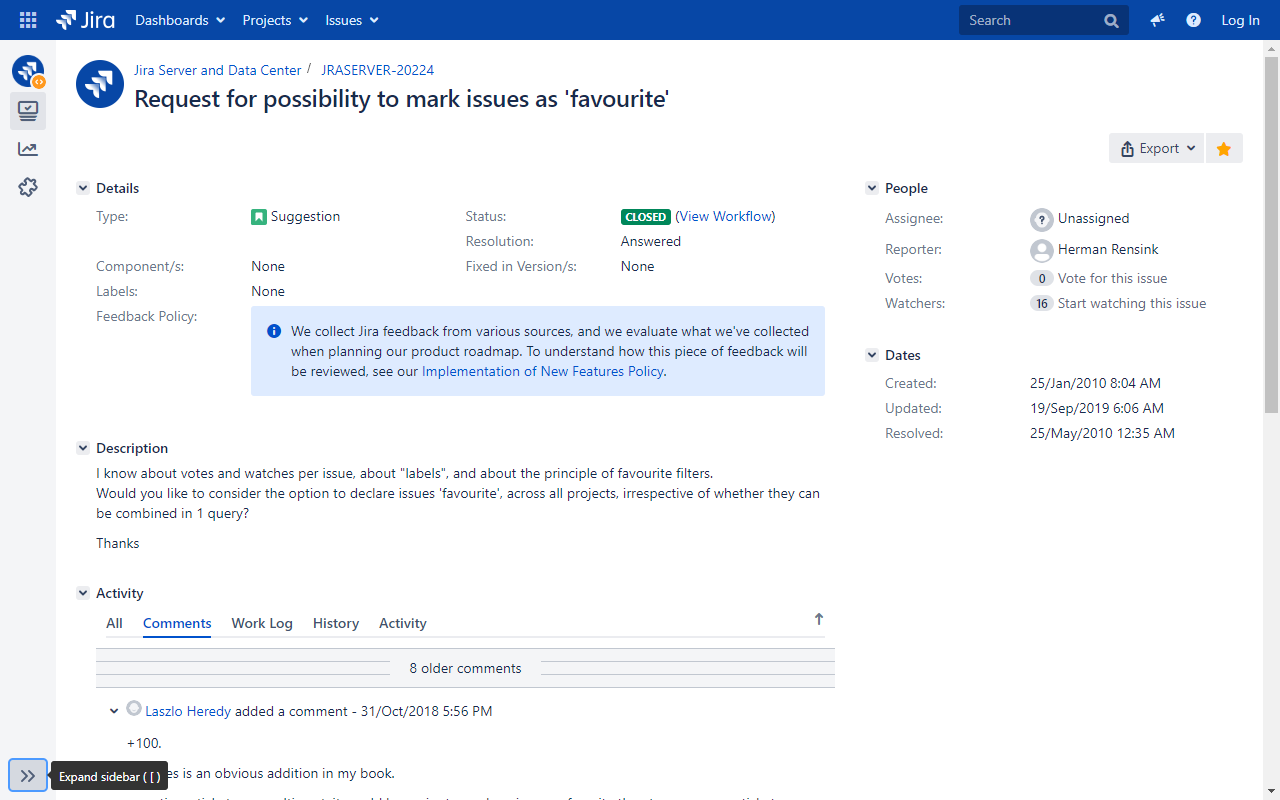Click the sort order up arrow icon
The image size is (1280, 800).
pyautogui.click(x=819, y=619)
